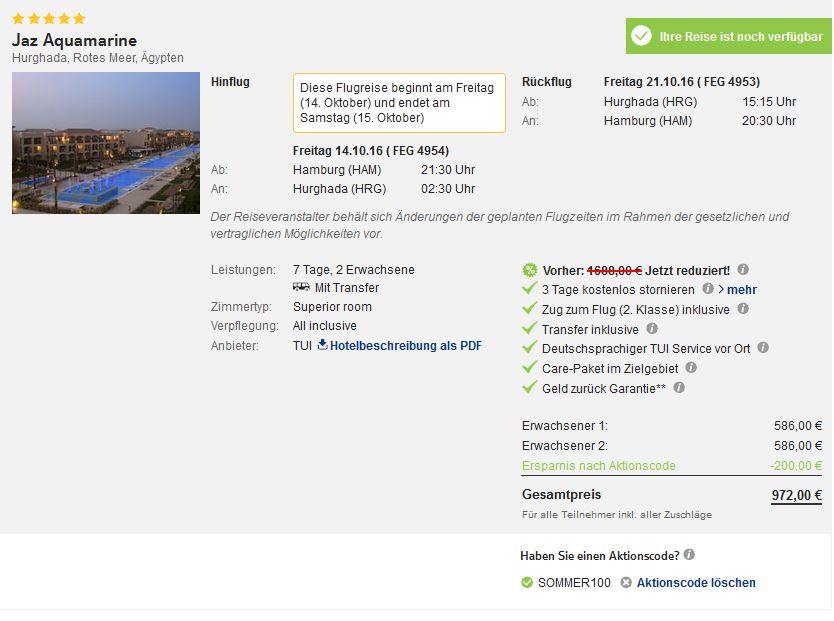Click the transfer bus icon
Viewport: 834px width, 621px height.
click(301, 287)
